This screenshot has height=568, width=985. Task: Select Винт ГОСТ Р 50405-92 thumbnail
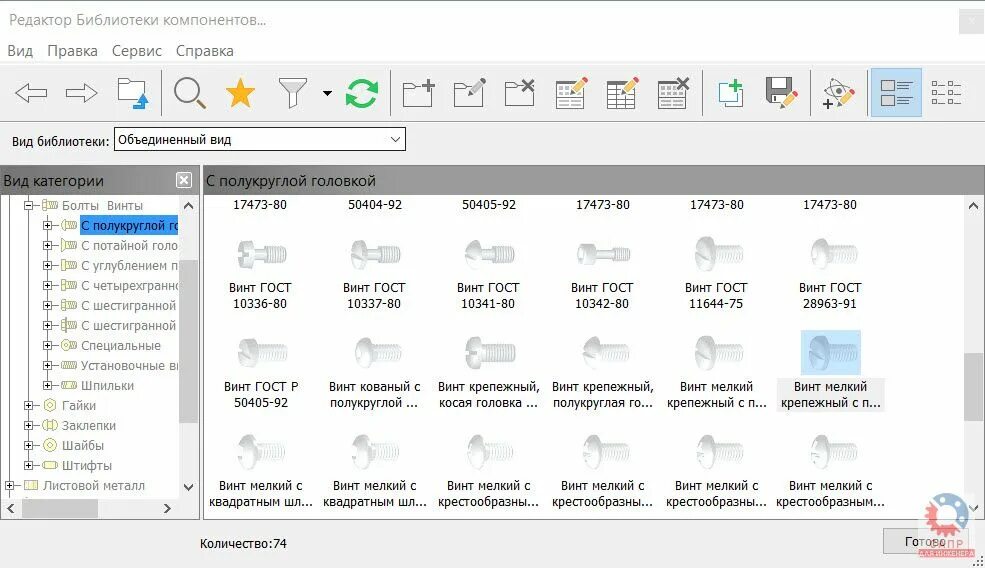pos(262,352)
